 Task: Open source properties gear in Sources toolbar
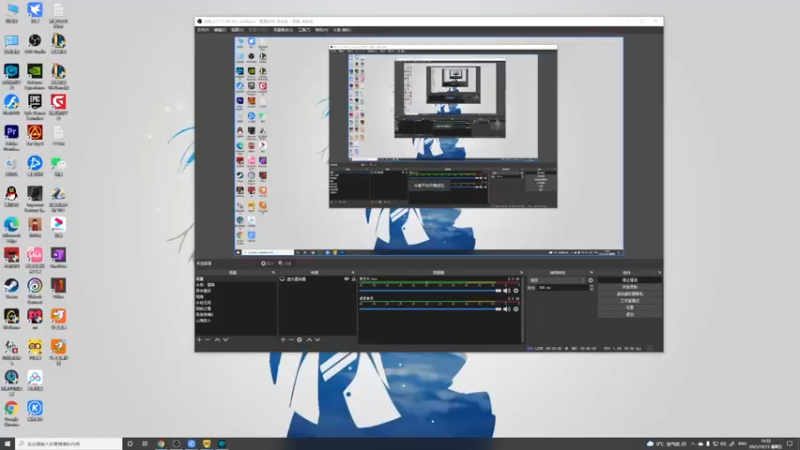pos(299,340)
